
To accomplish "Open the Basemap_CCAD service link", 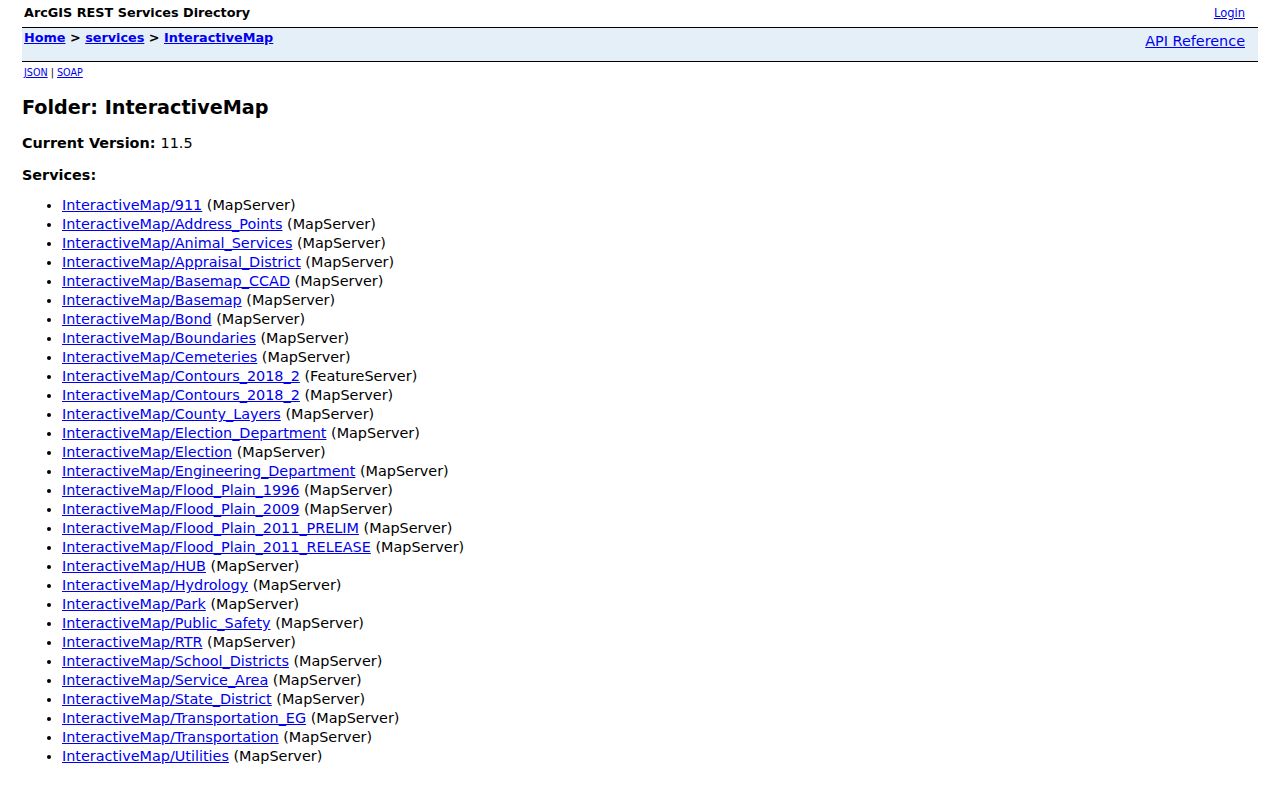I will [176, 281].
